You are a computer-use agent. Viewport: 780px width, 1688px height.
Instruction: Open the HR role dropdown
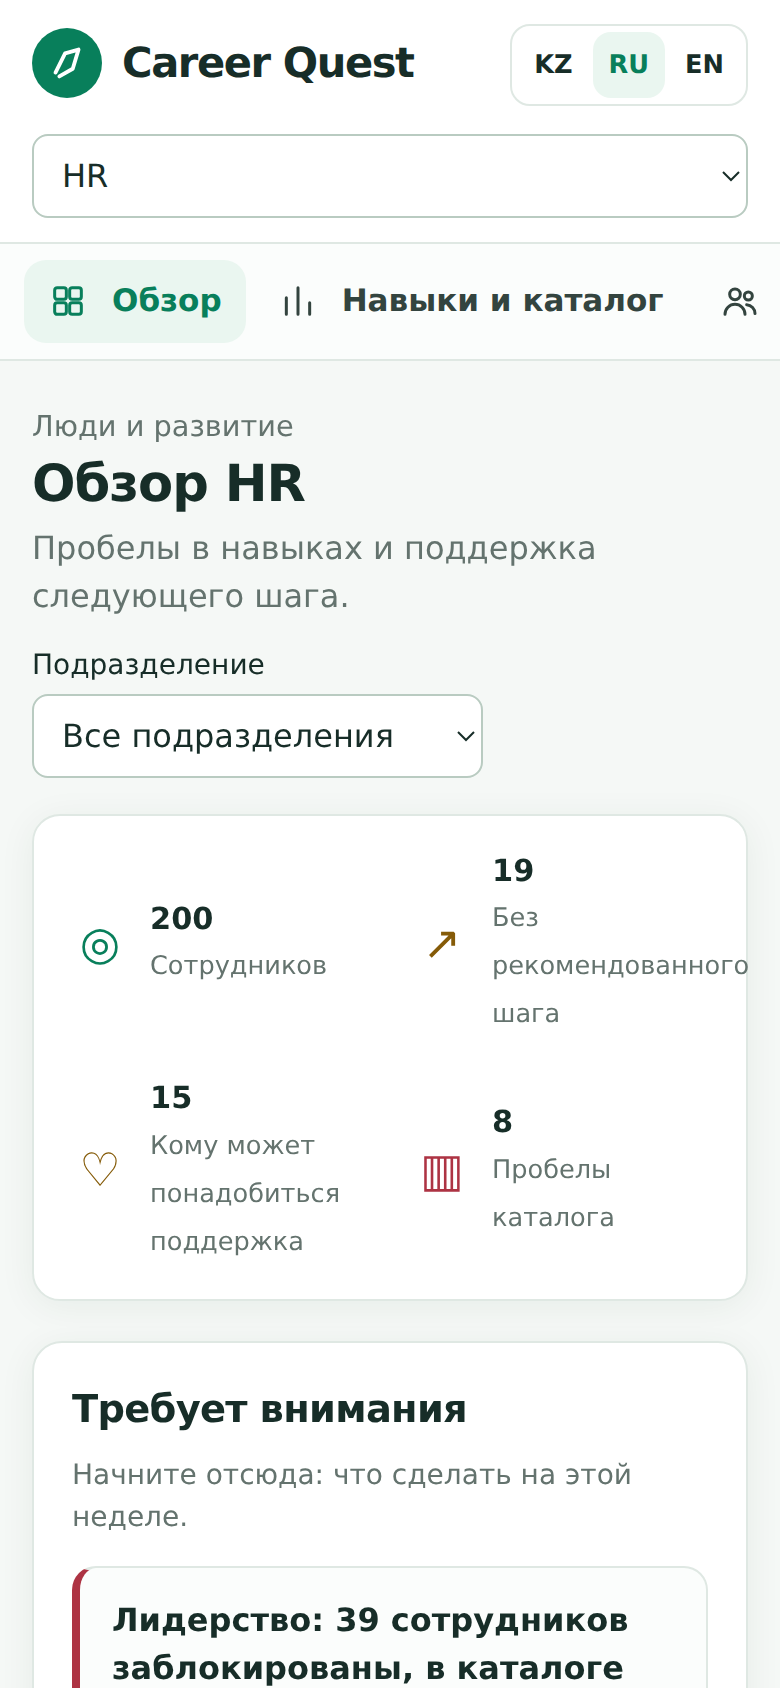click(x=390, y=176)
